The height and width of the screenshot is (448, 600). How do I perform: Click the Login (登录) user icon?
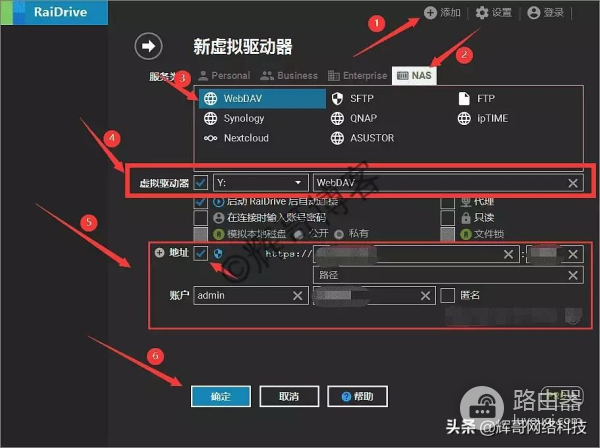coord(533,13)
